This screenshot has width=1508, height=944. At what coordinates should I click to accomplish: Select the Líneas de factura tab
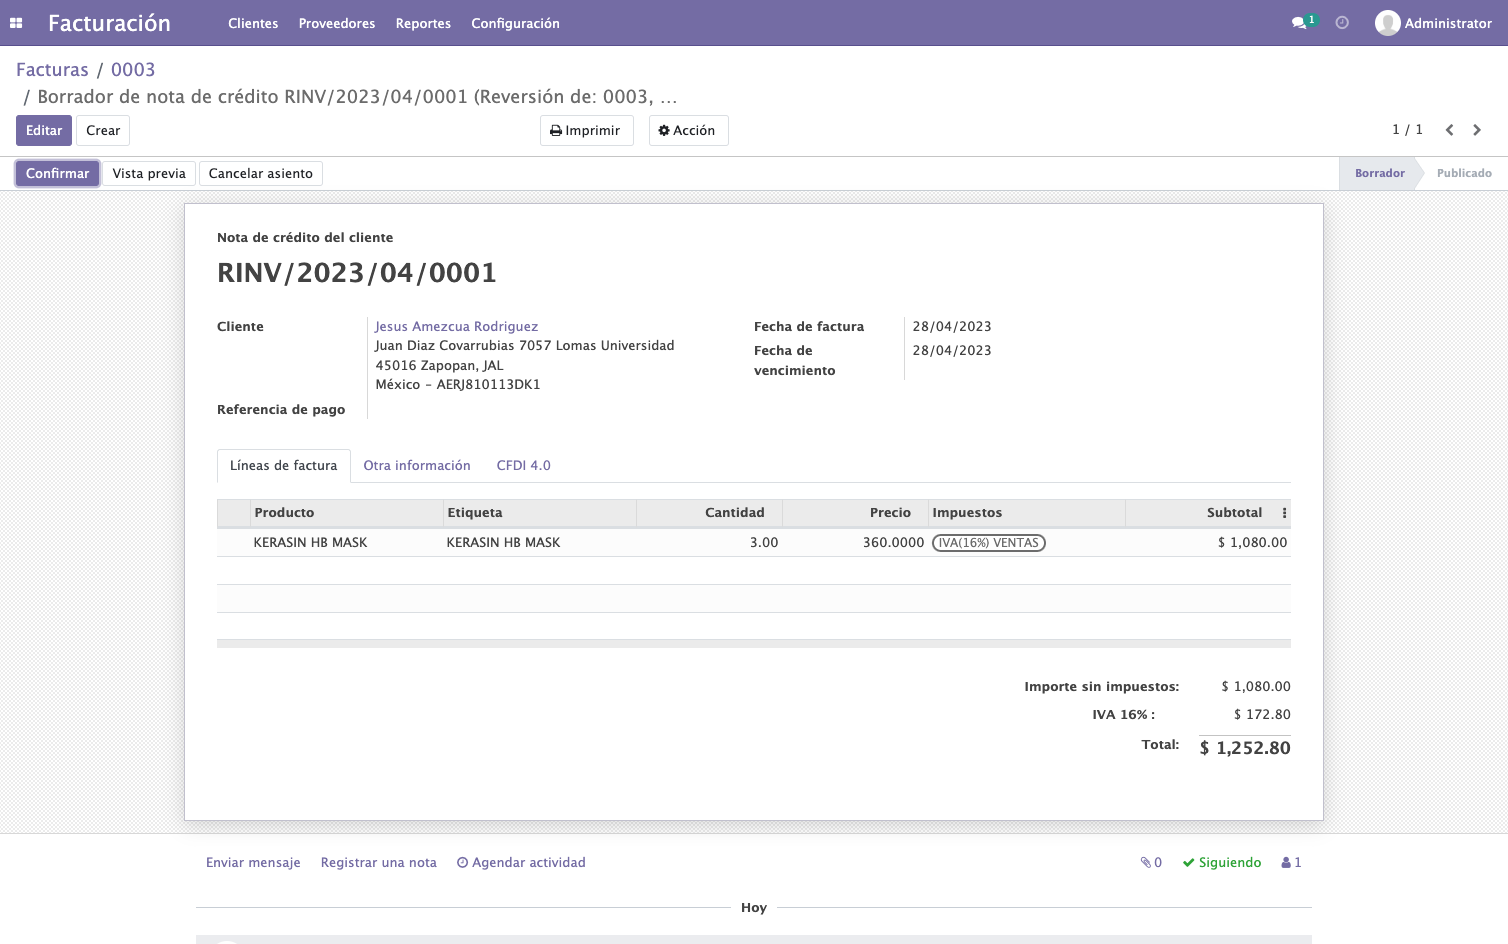(284, 466)
